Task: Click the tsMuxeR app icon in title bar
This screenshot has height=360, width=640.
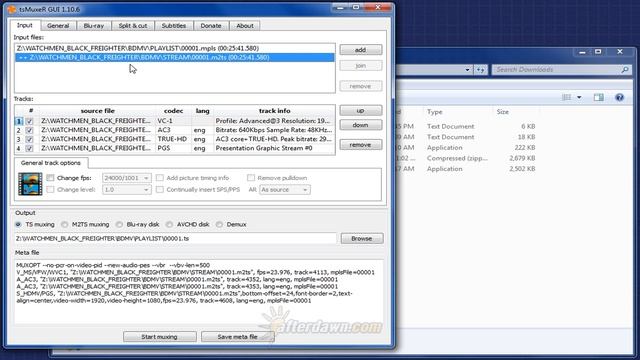Action: tap(11, 9)
